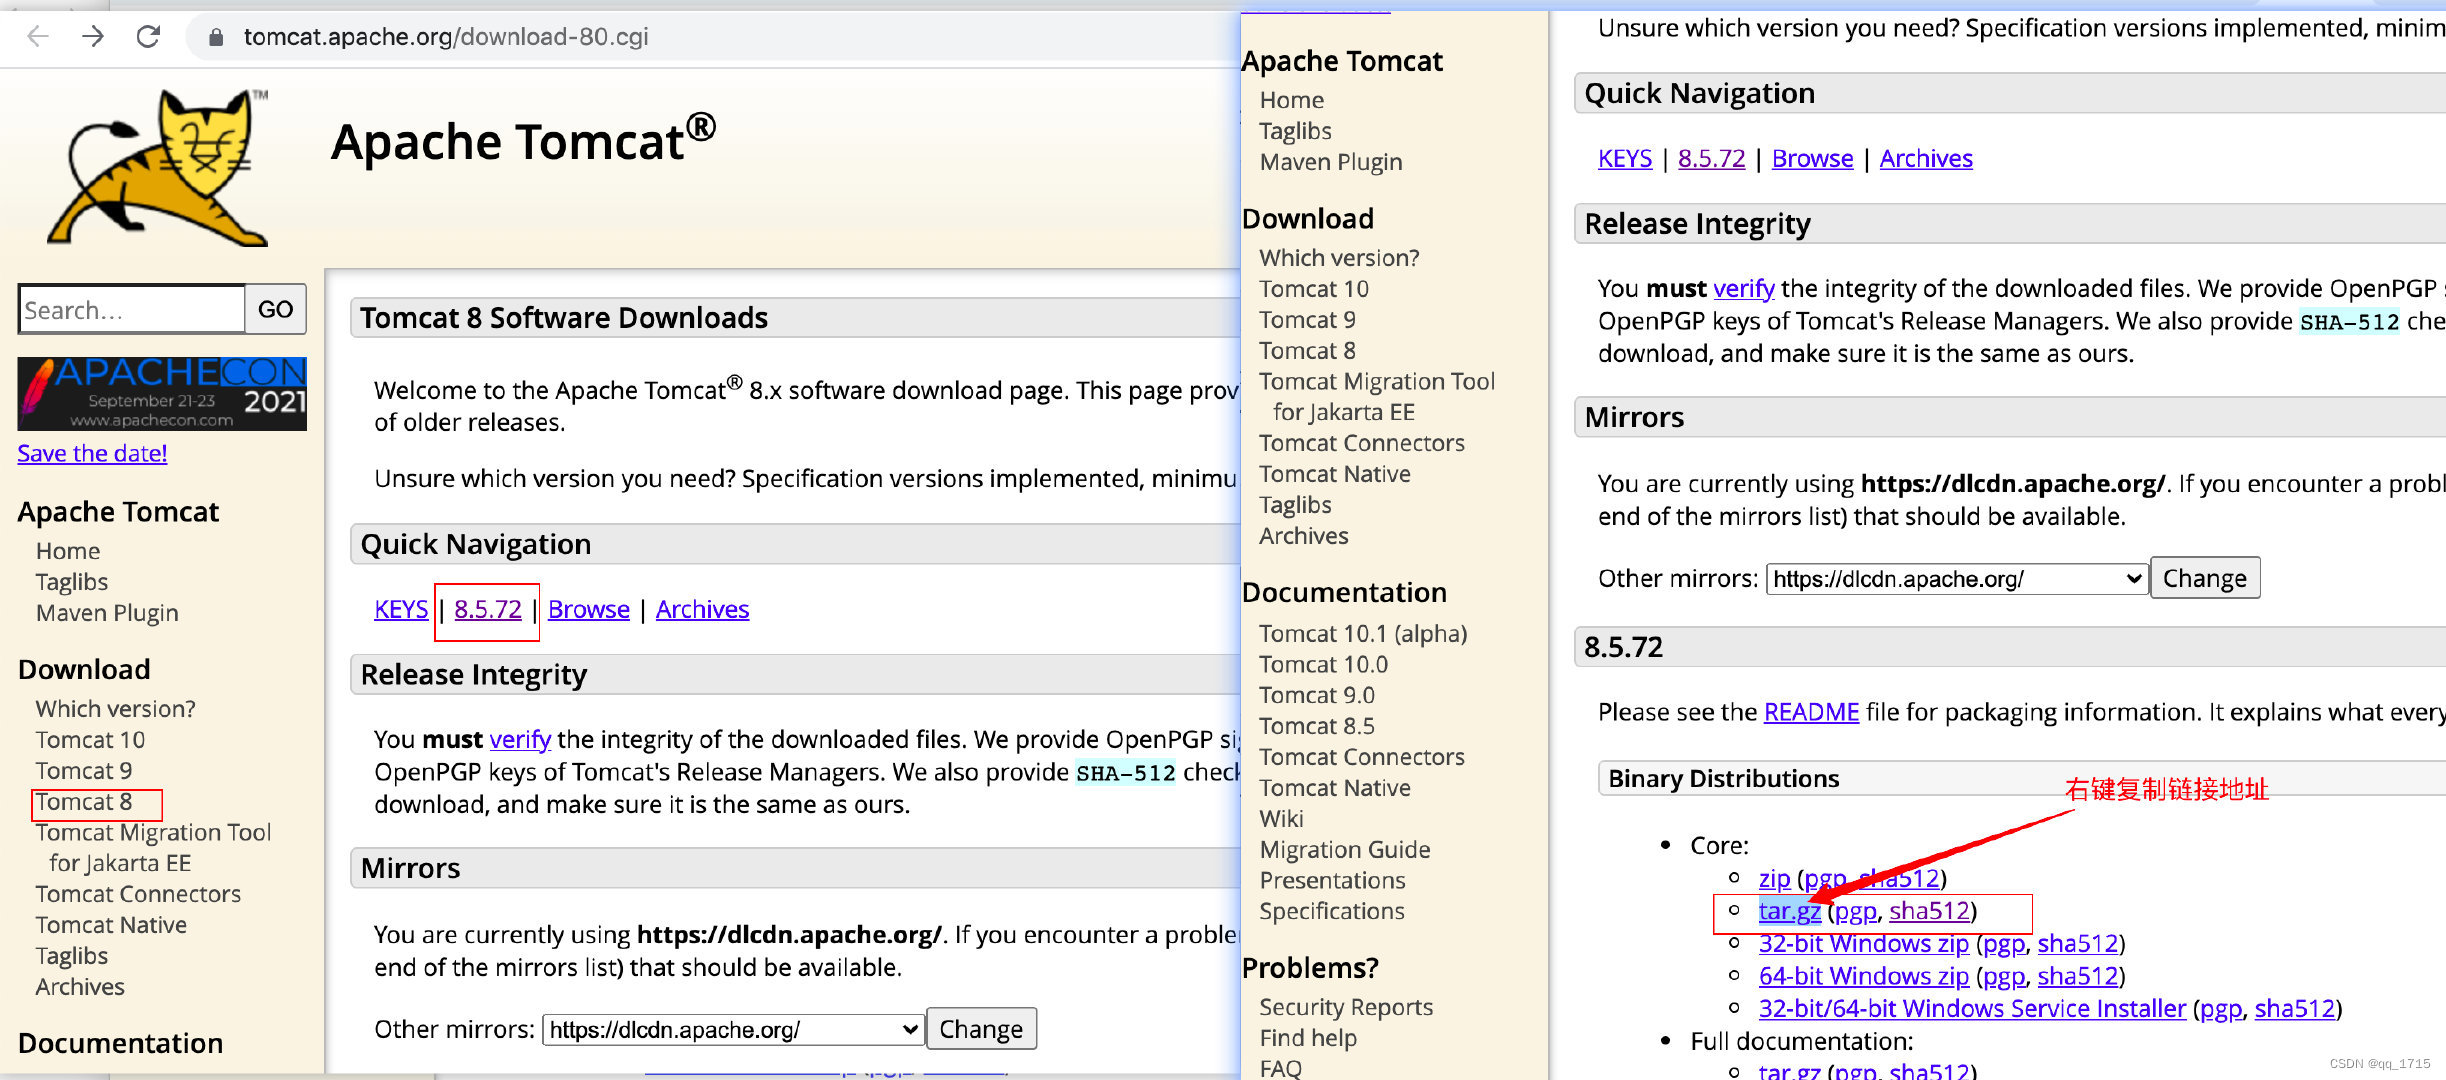Click the ApacheCon 2021 banner image
2446x1080 pixels.
pos(161,394)
